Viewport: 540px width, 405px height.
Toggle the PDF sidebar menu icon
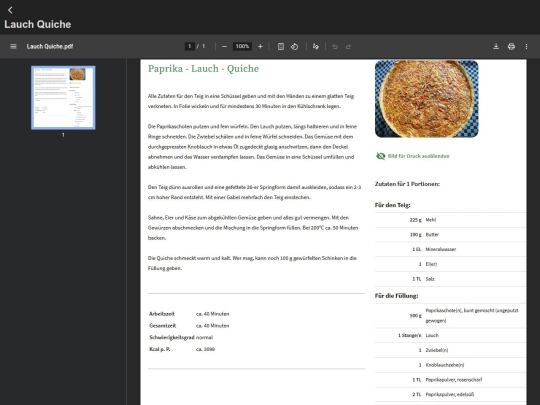click(13, 46)
